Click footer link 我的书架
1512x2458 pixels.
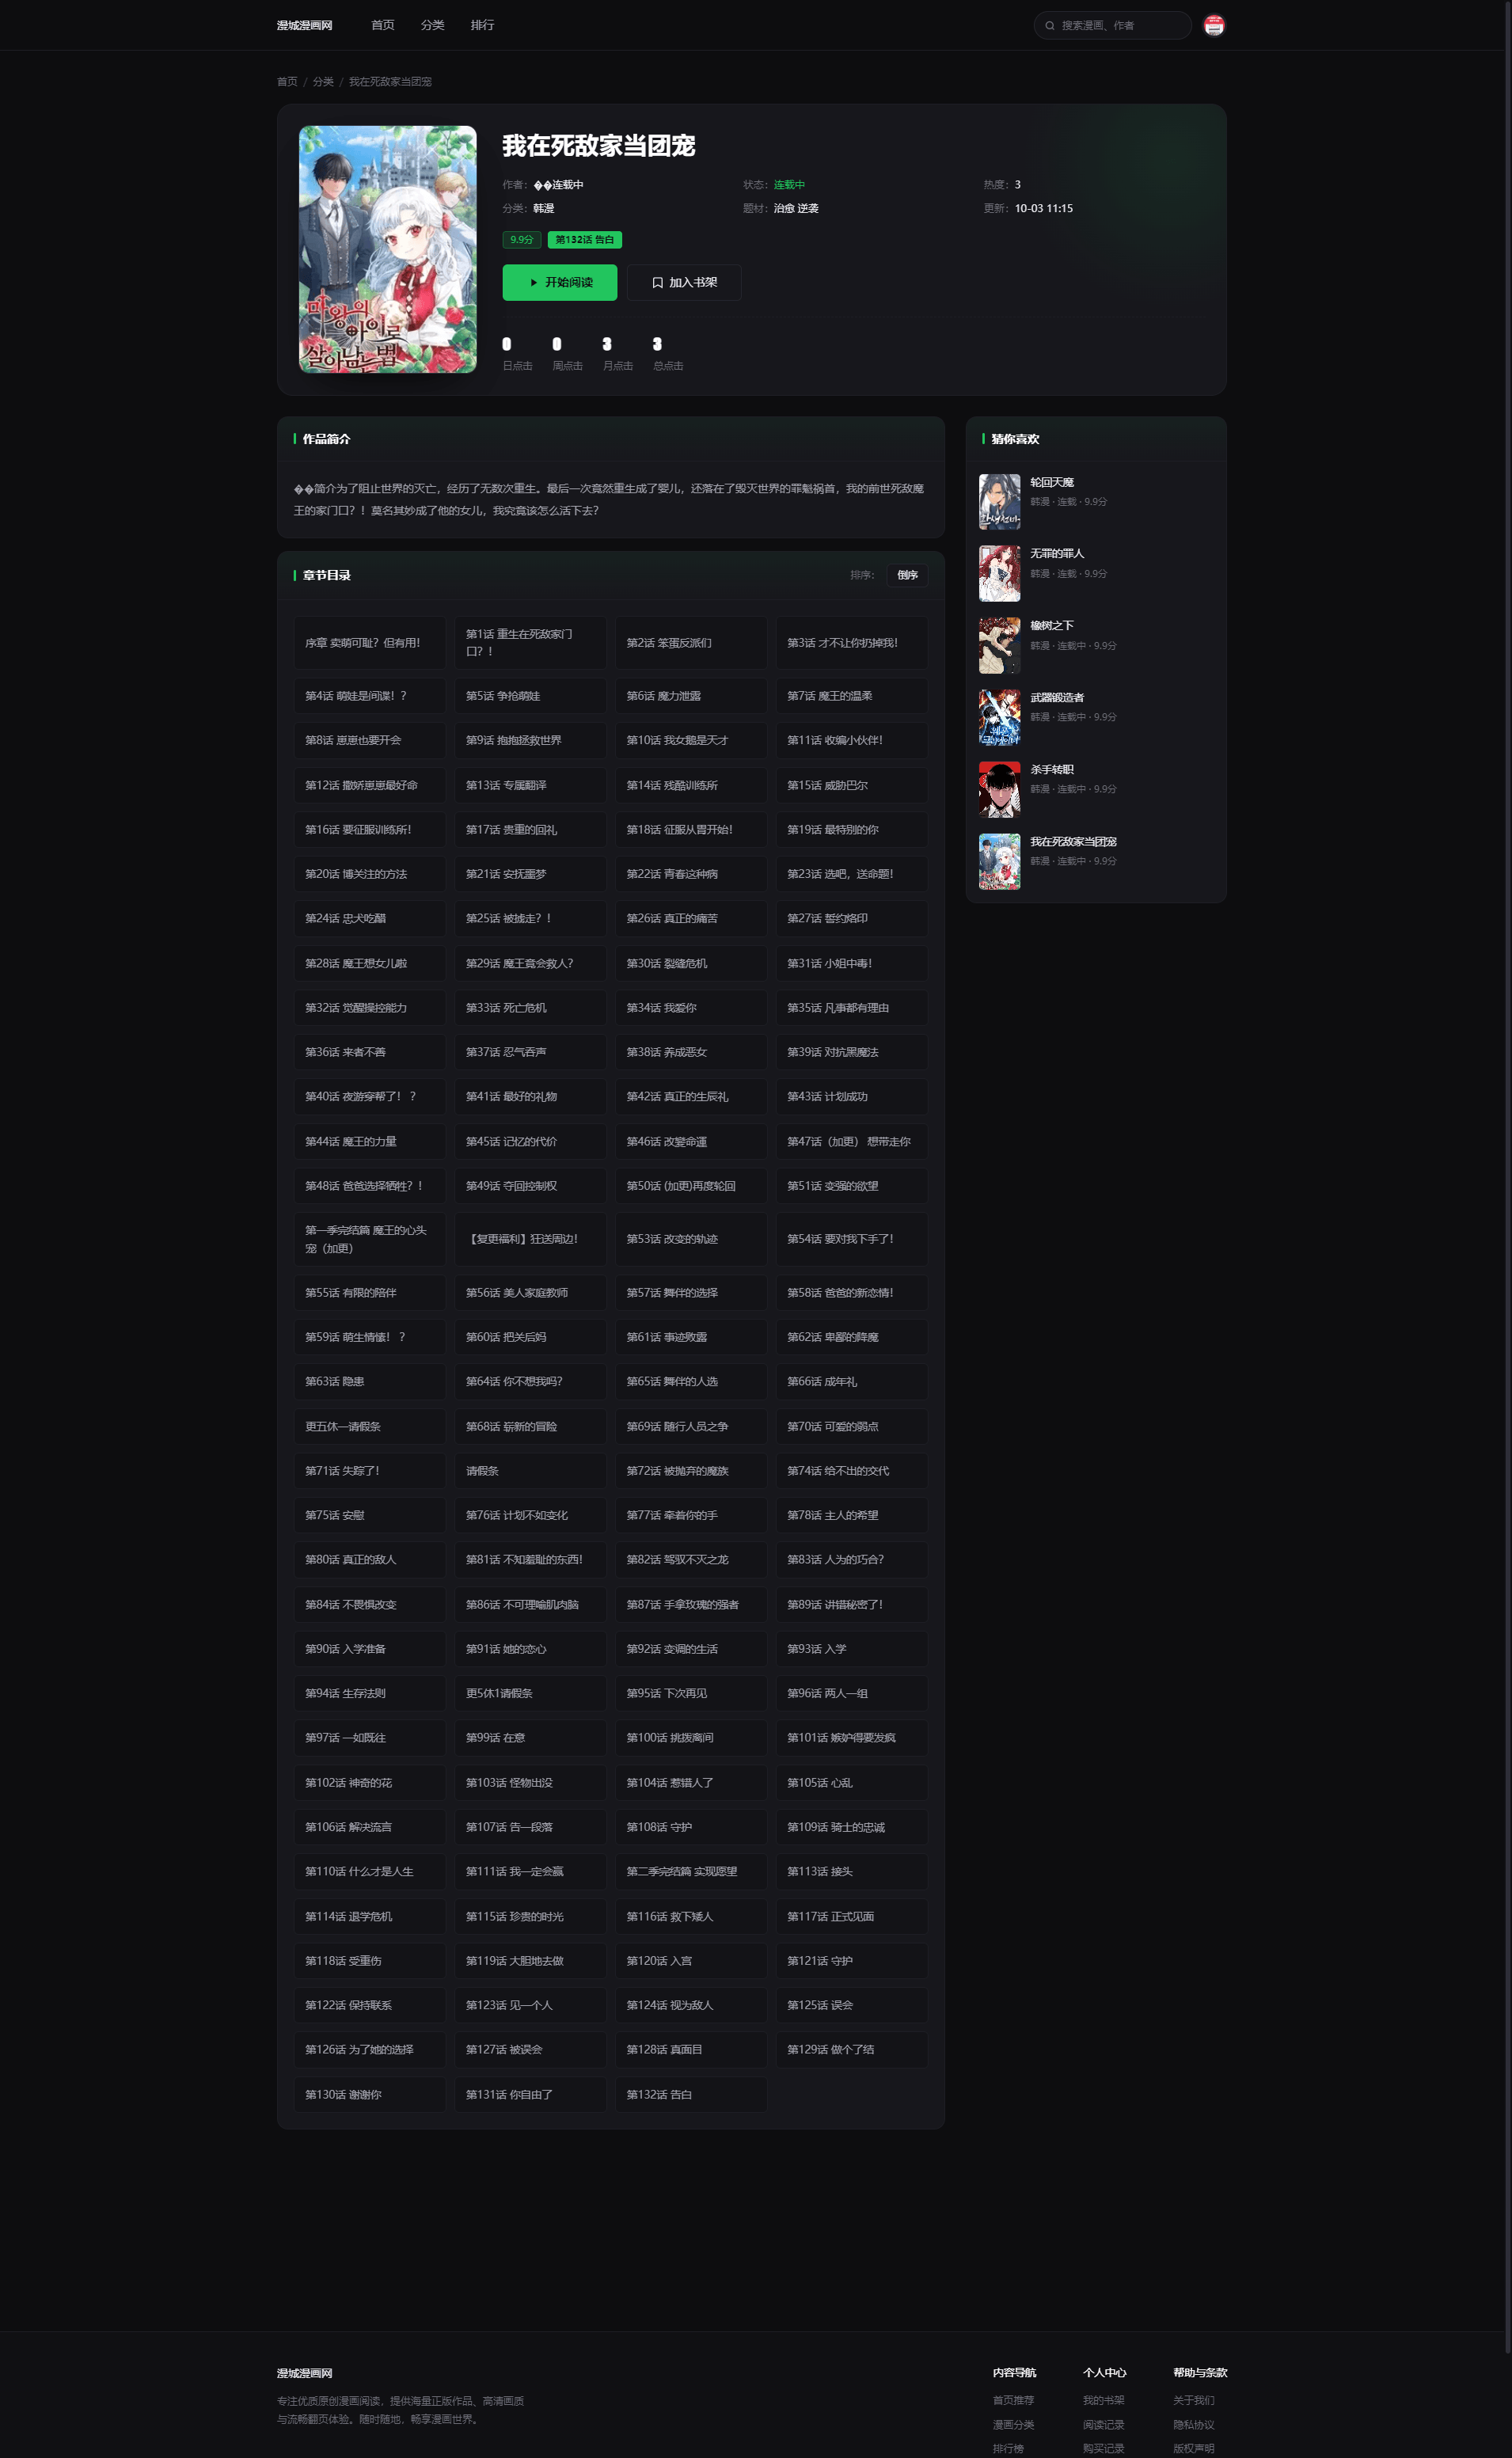[x=1103, y=2400]
